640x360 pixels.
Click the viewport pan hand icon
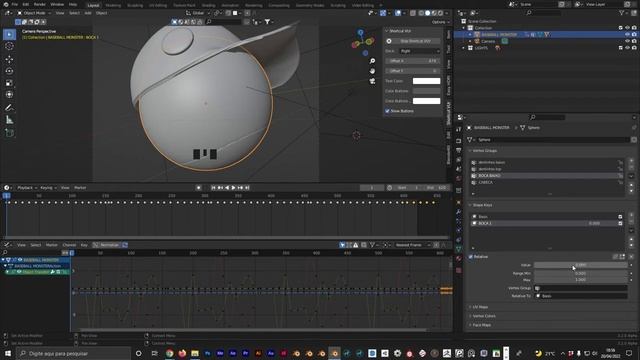372,71
